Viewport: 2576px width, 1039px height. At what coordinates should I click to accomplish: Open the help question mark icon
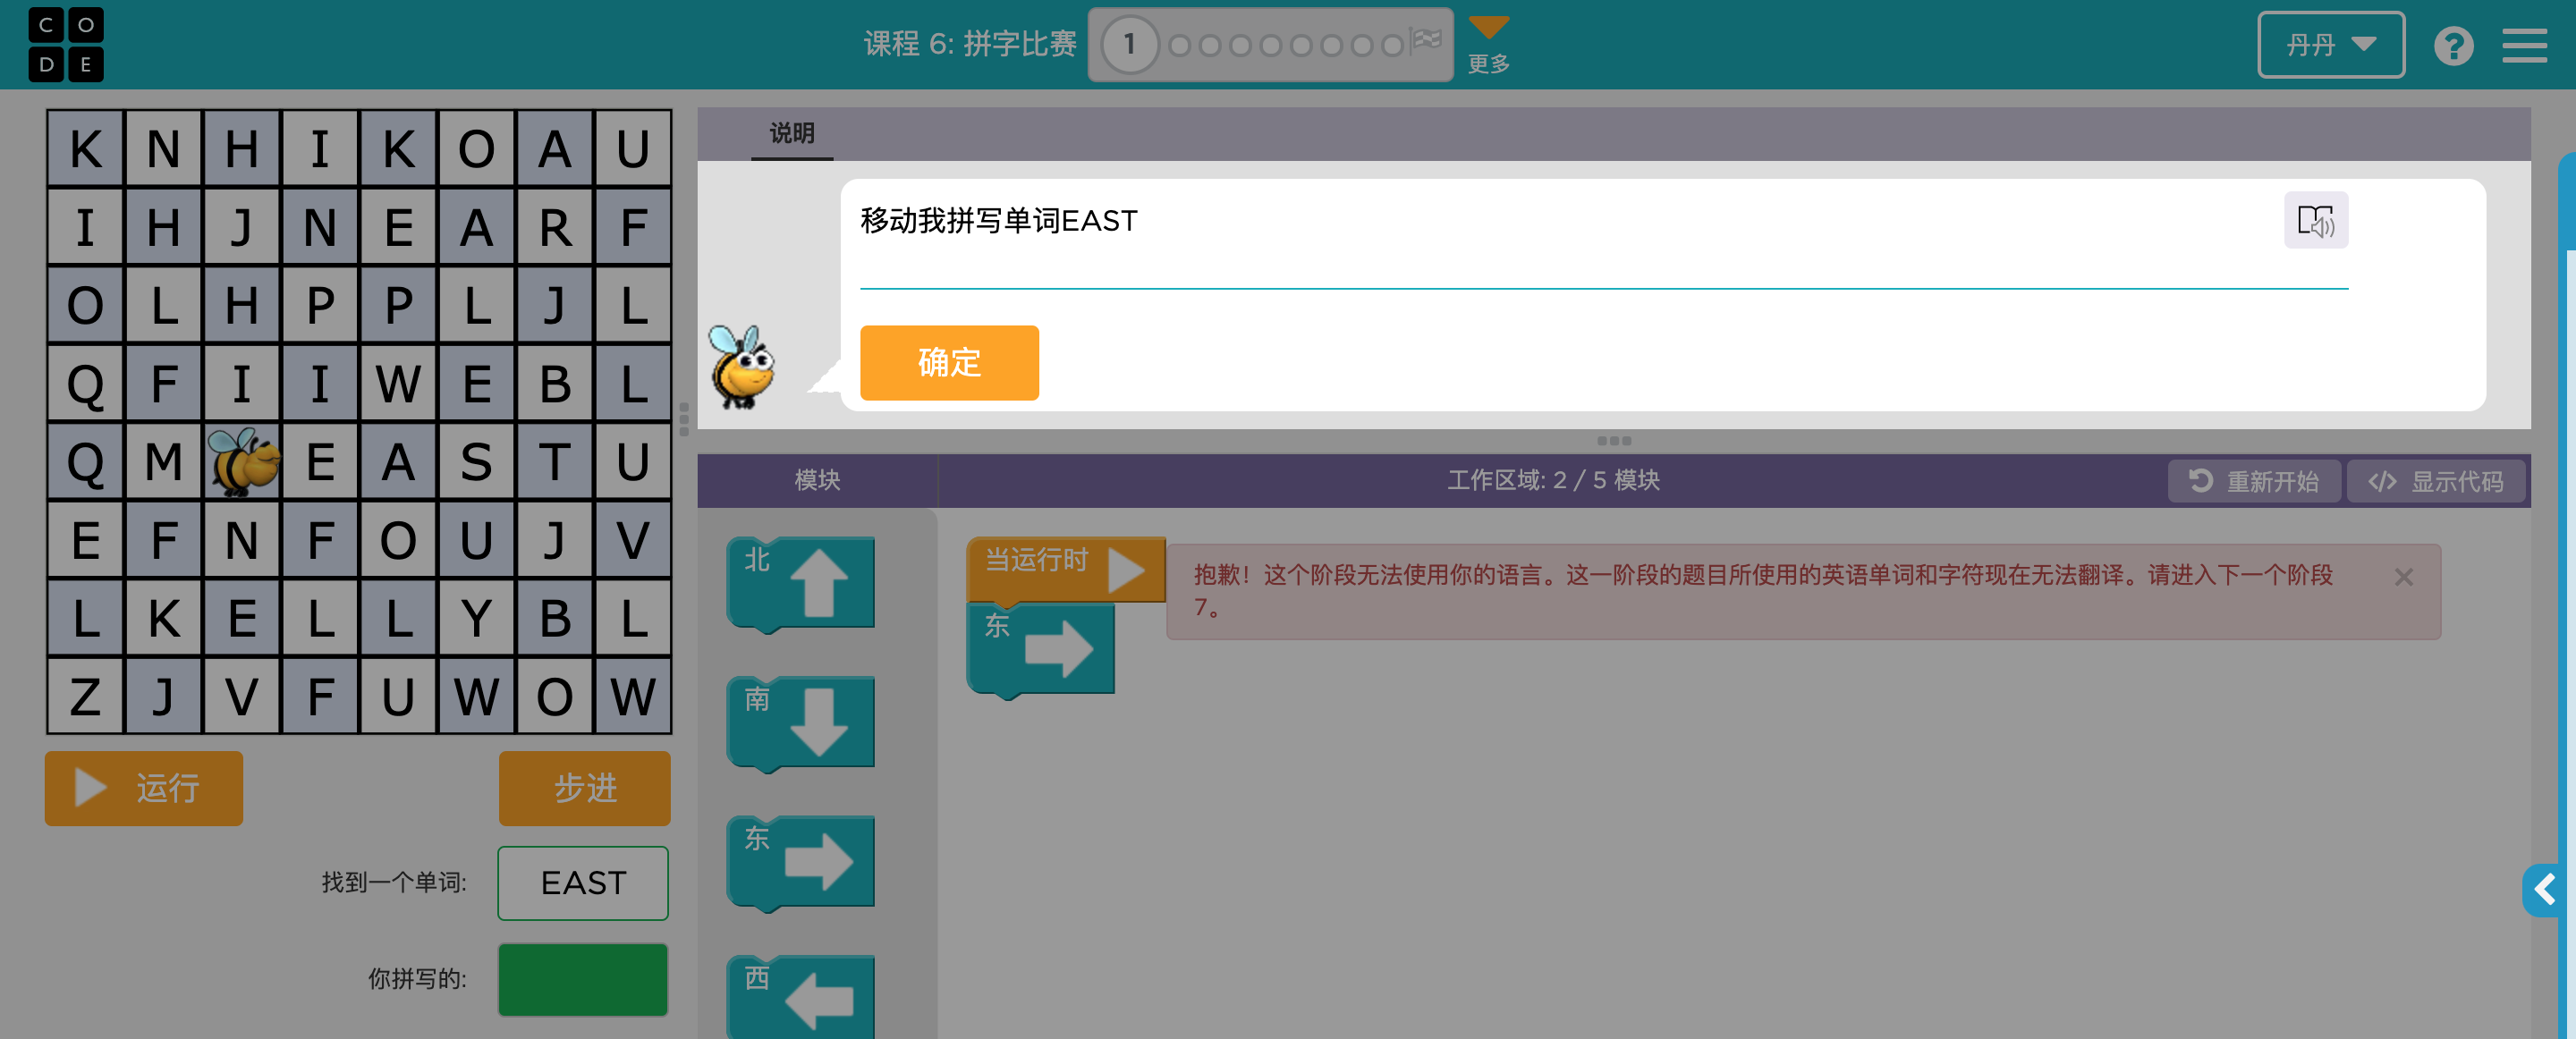pos(2453,46)
